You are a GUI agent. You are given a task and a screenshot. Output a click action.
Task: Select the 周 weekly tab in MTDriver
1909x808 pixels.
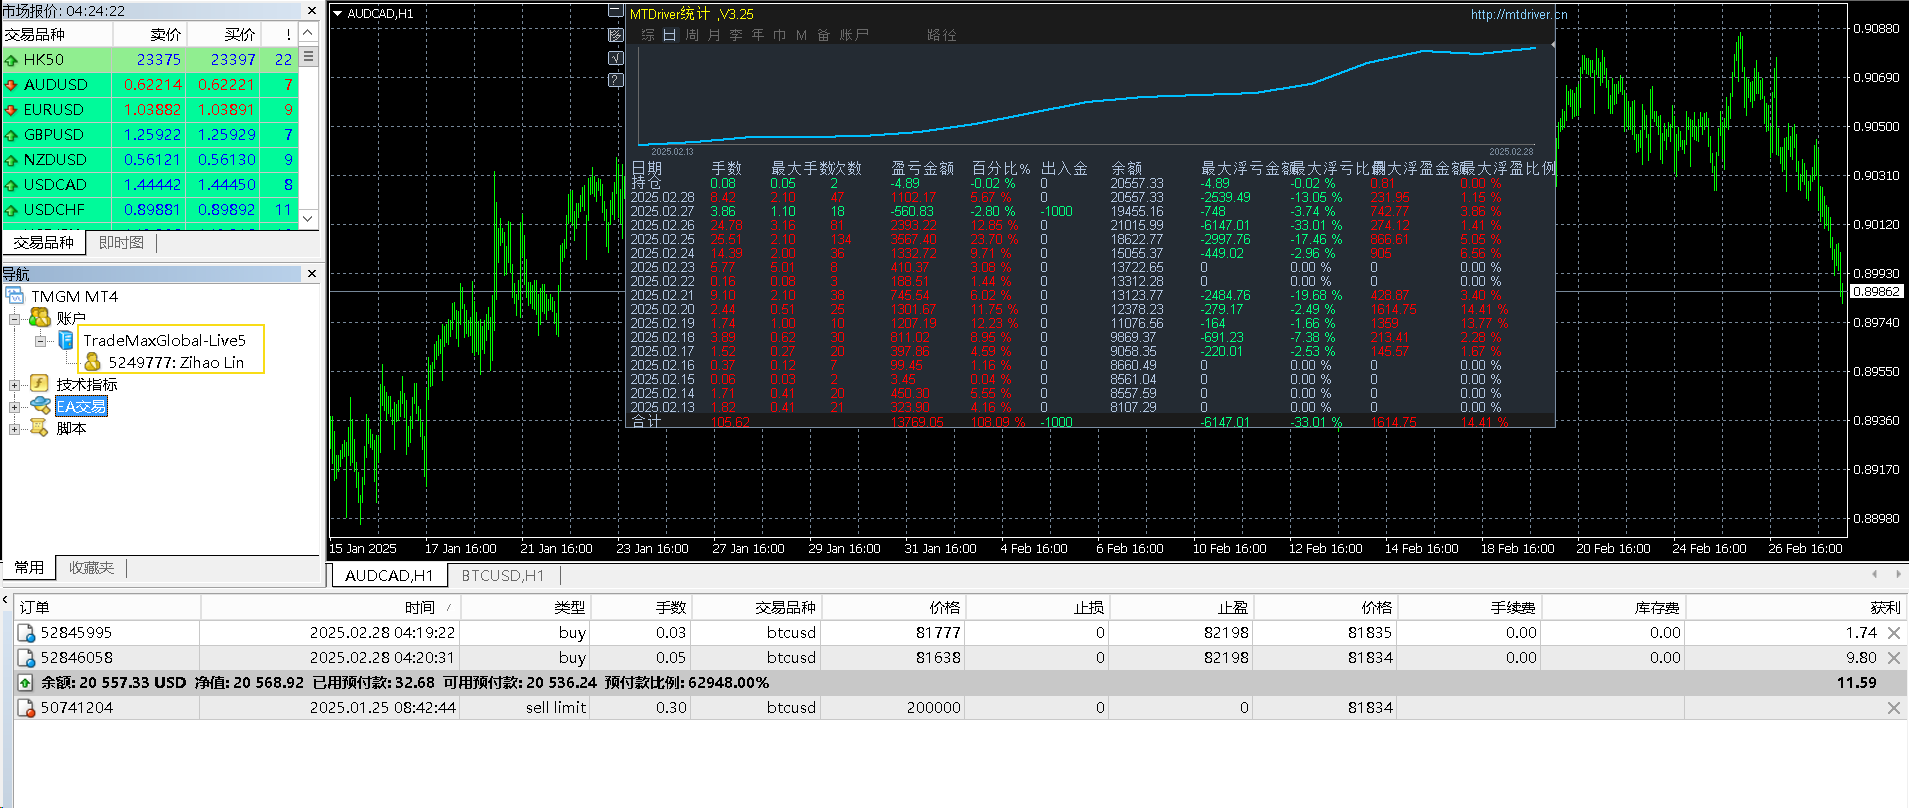tap(692, 35)
